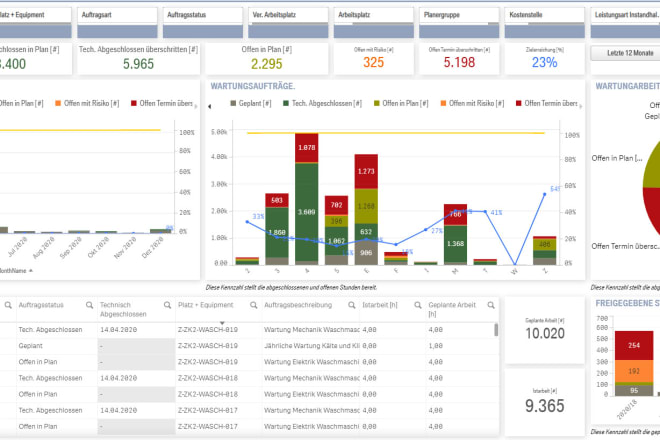Select the red 1.078 bar segment
The width and height of the screenshot is (660, 440).
tap(307, 149)
